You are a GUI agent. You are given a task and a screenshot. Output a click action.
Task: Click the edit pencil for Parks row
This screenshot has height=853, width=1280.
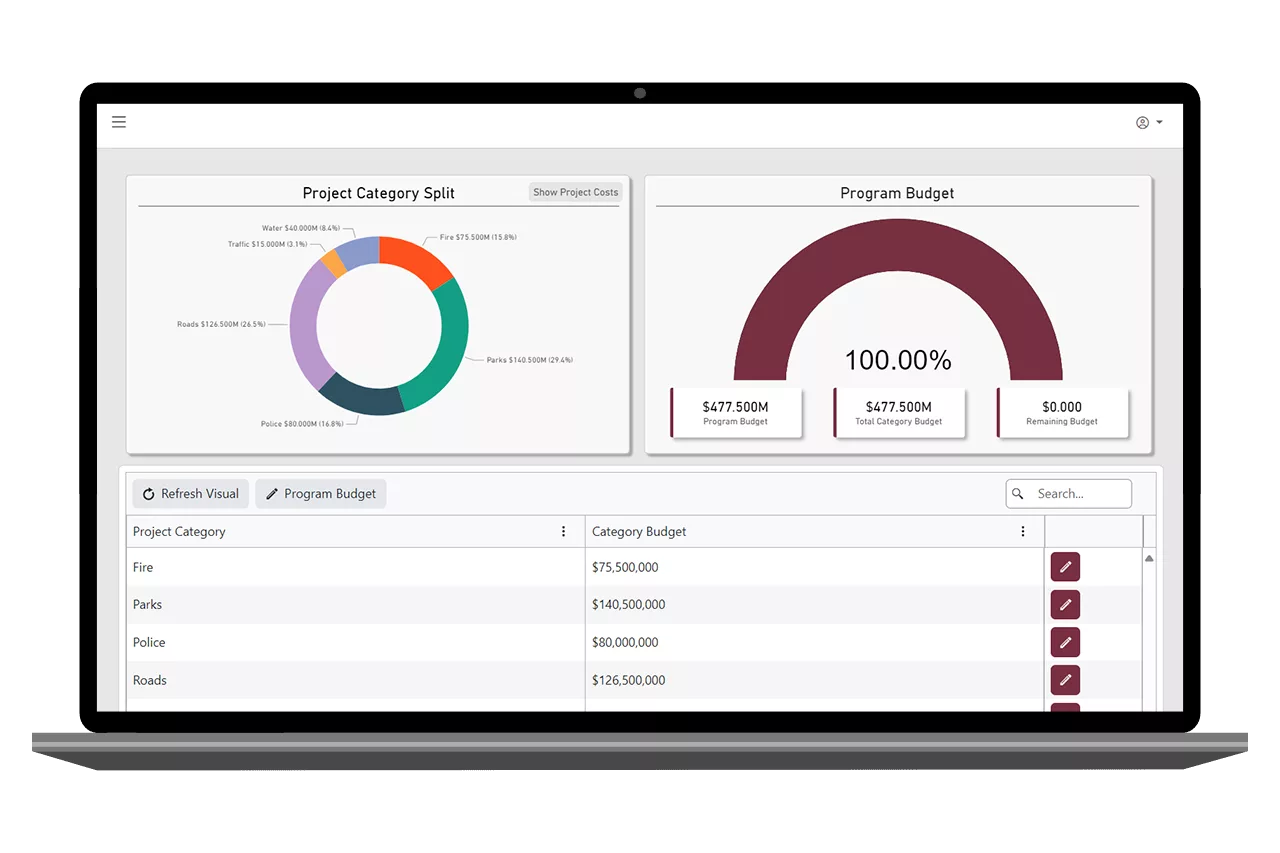pos(1065,605)
